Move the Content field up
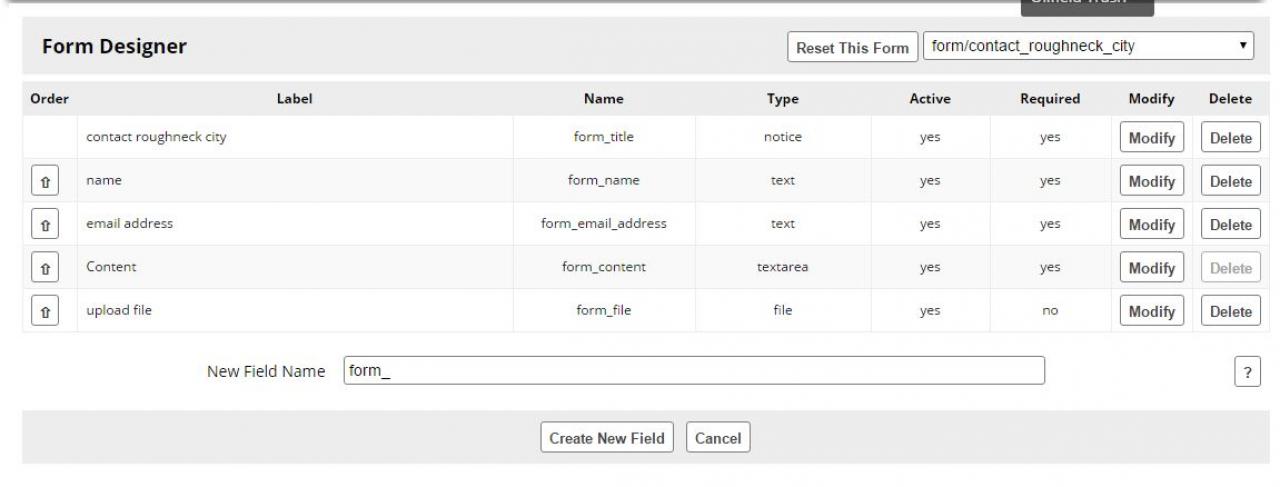This screenshot has height=487, width=1280. click(x=45, y=268)
